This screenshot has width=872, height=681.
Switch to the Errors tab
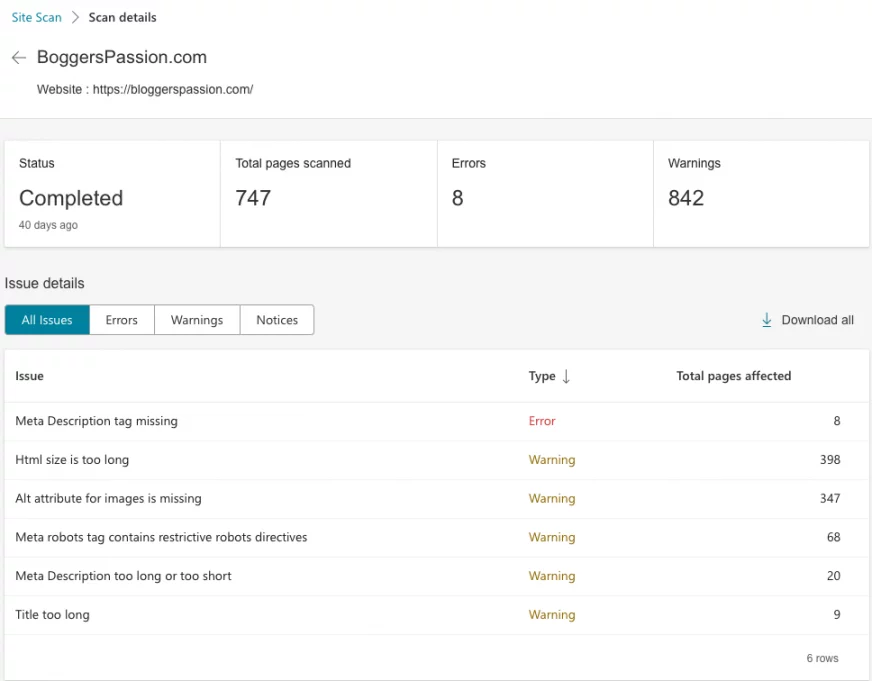click(122, 320)
